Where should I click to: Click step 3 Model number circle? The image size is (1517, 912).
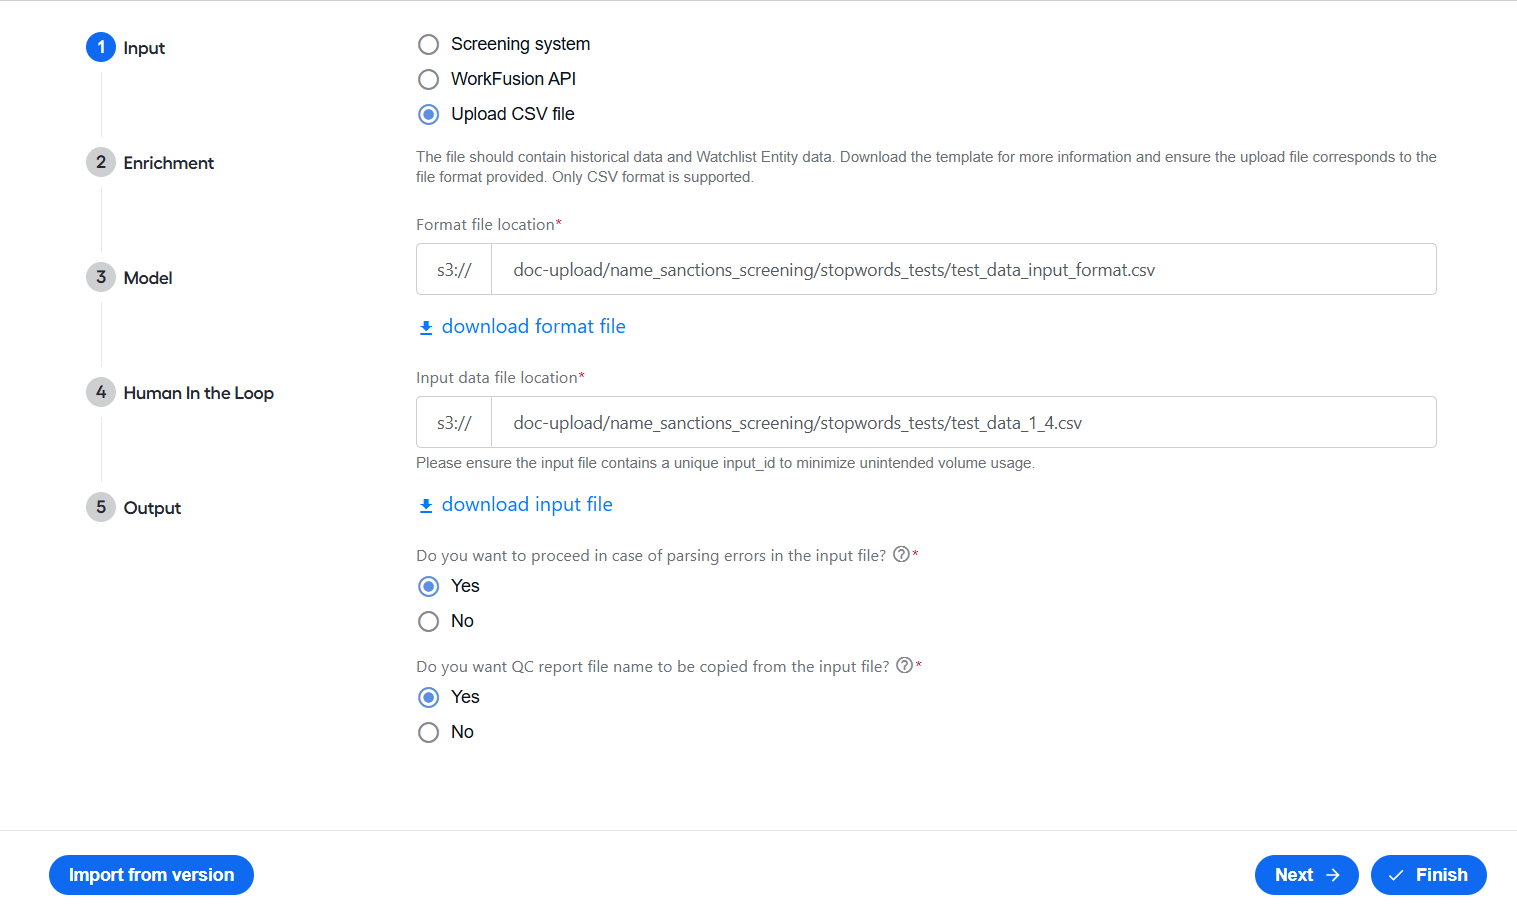pos(101,277)
